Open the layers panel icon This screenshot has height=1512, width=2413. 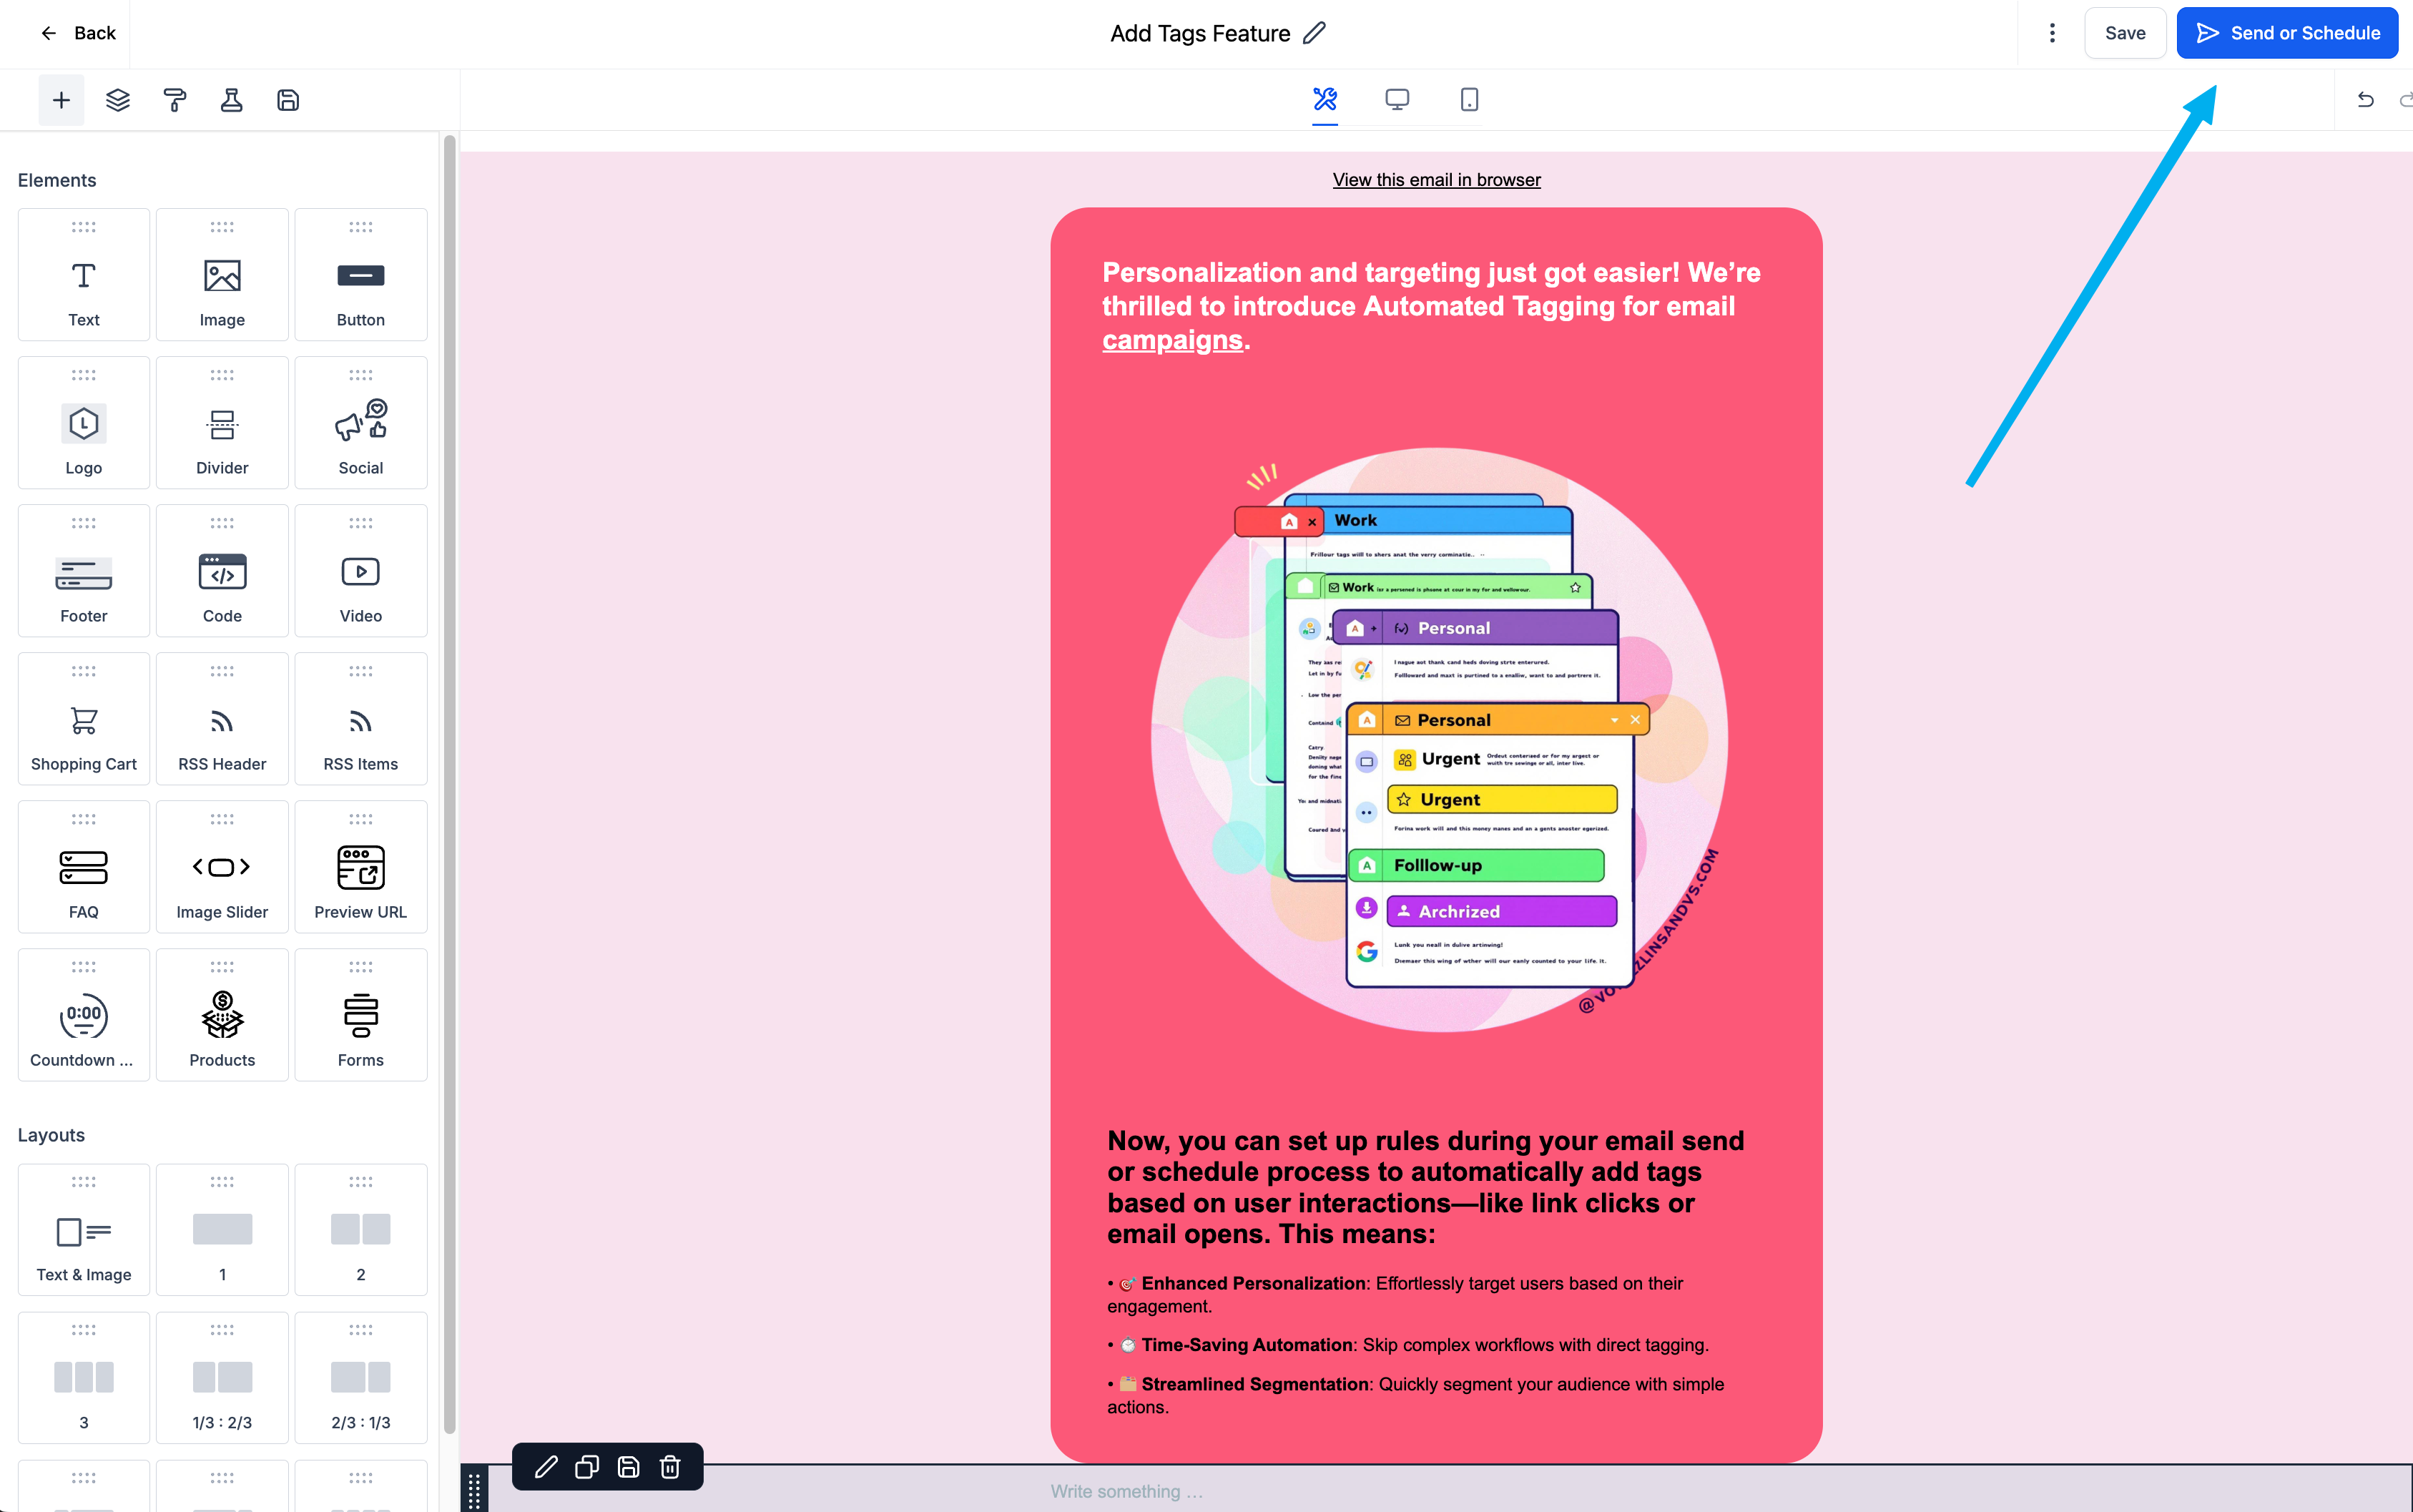118,100
